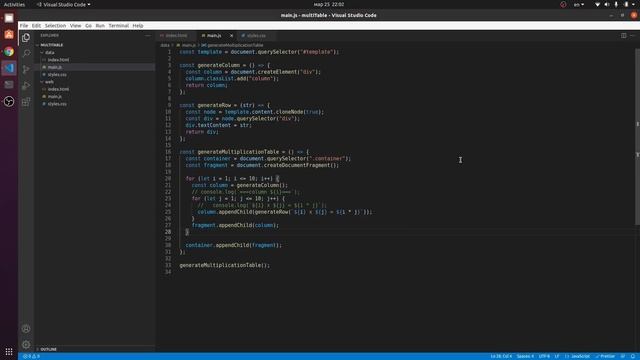Viewport: 640px width, 360px height.
Task: Open the Source Control view
Action: point(26,69)
